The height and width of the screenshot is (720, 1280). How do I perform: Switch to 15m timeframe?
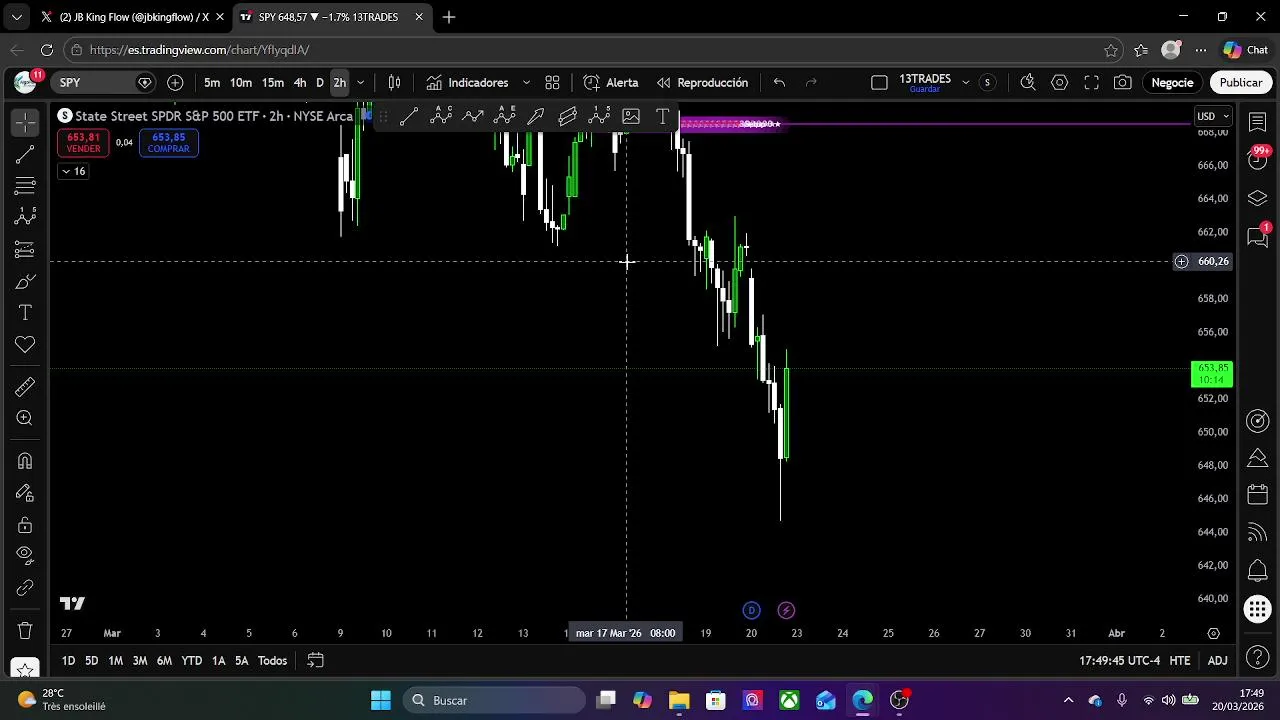(x=273, y=83)
